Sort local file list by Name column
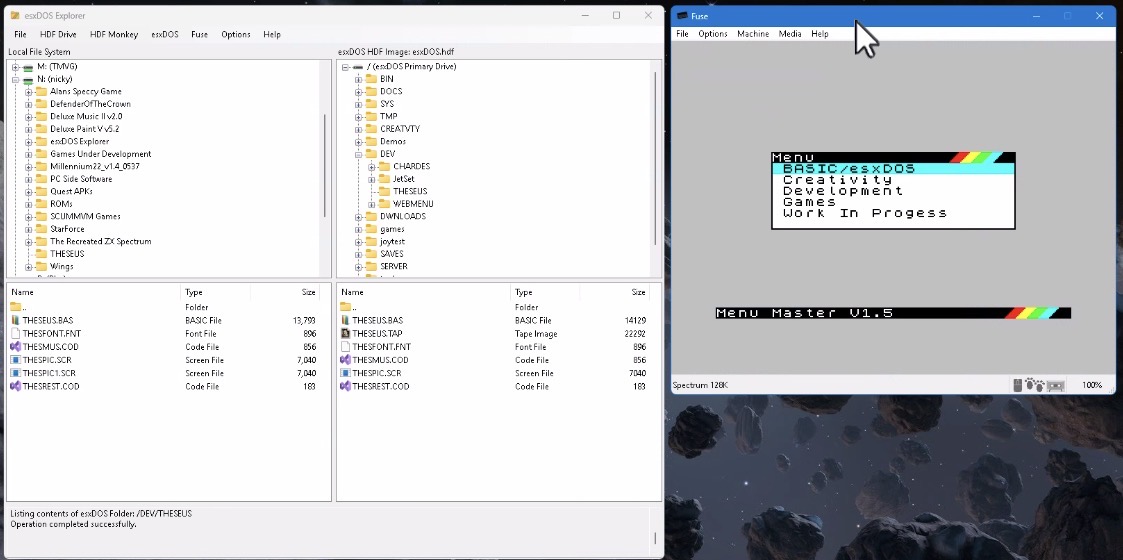1123x560 pixels. (x=94, y=292)
